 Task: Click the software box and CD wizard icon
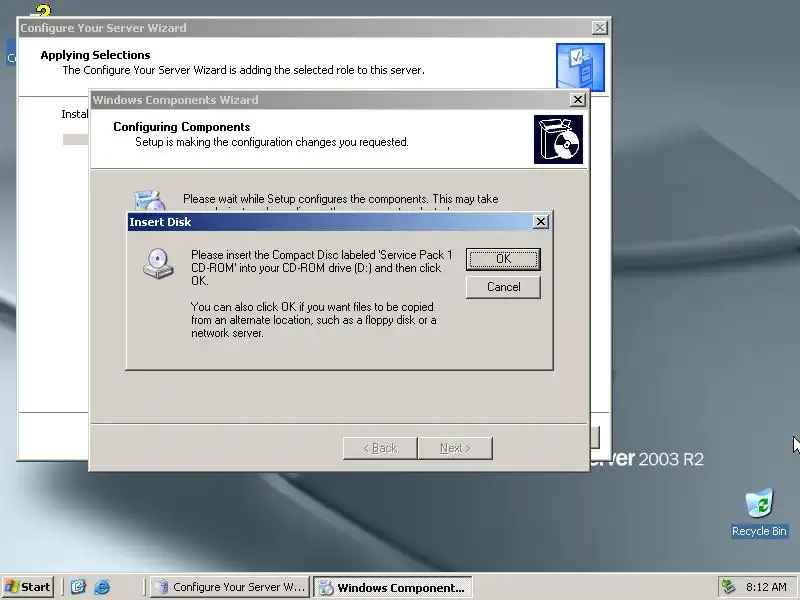(558, 139)
